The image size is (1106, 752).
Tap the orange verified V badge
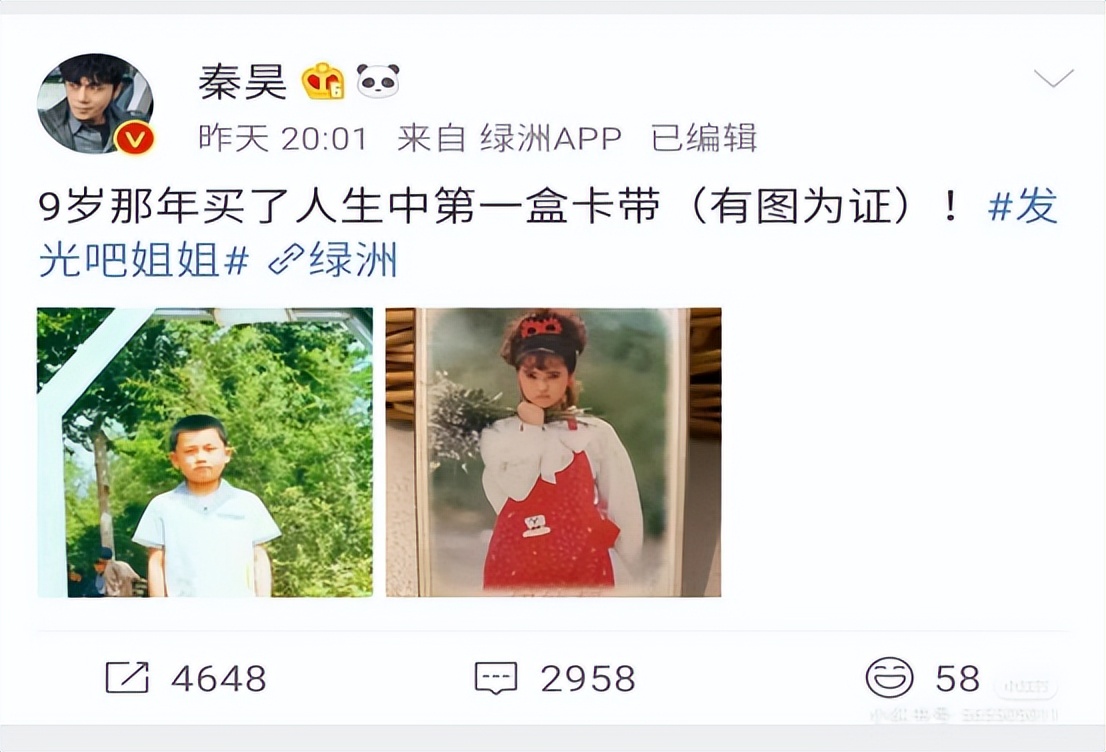click(x=134, y=138)
